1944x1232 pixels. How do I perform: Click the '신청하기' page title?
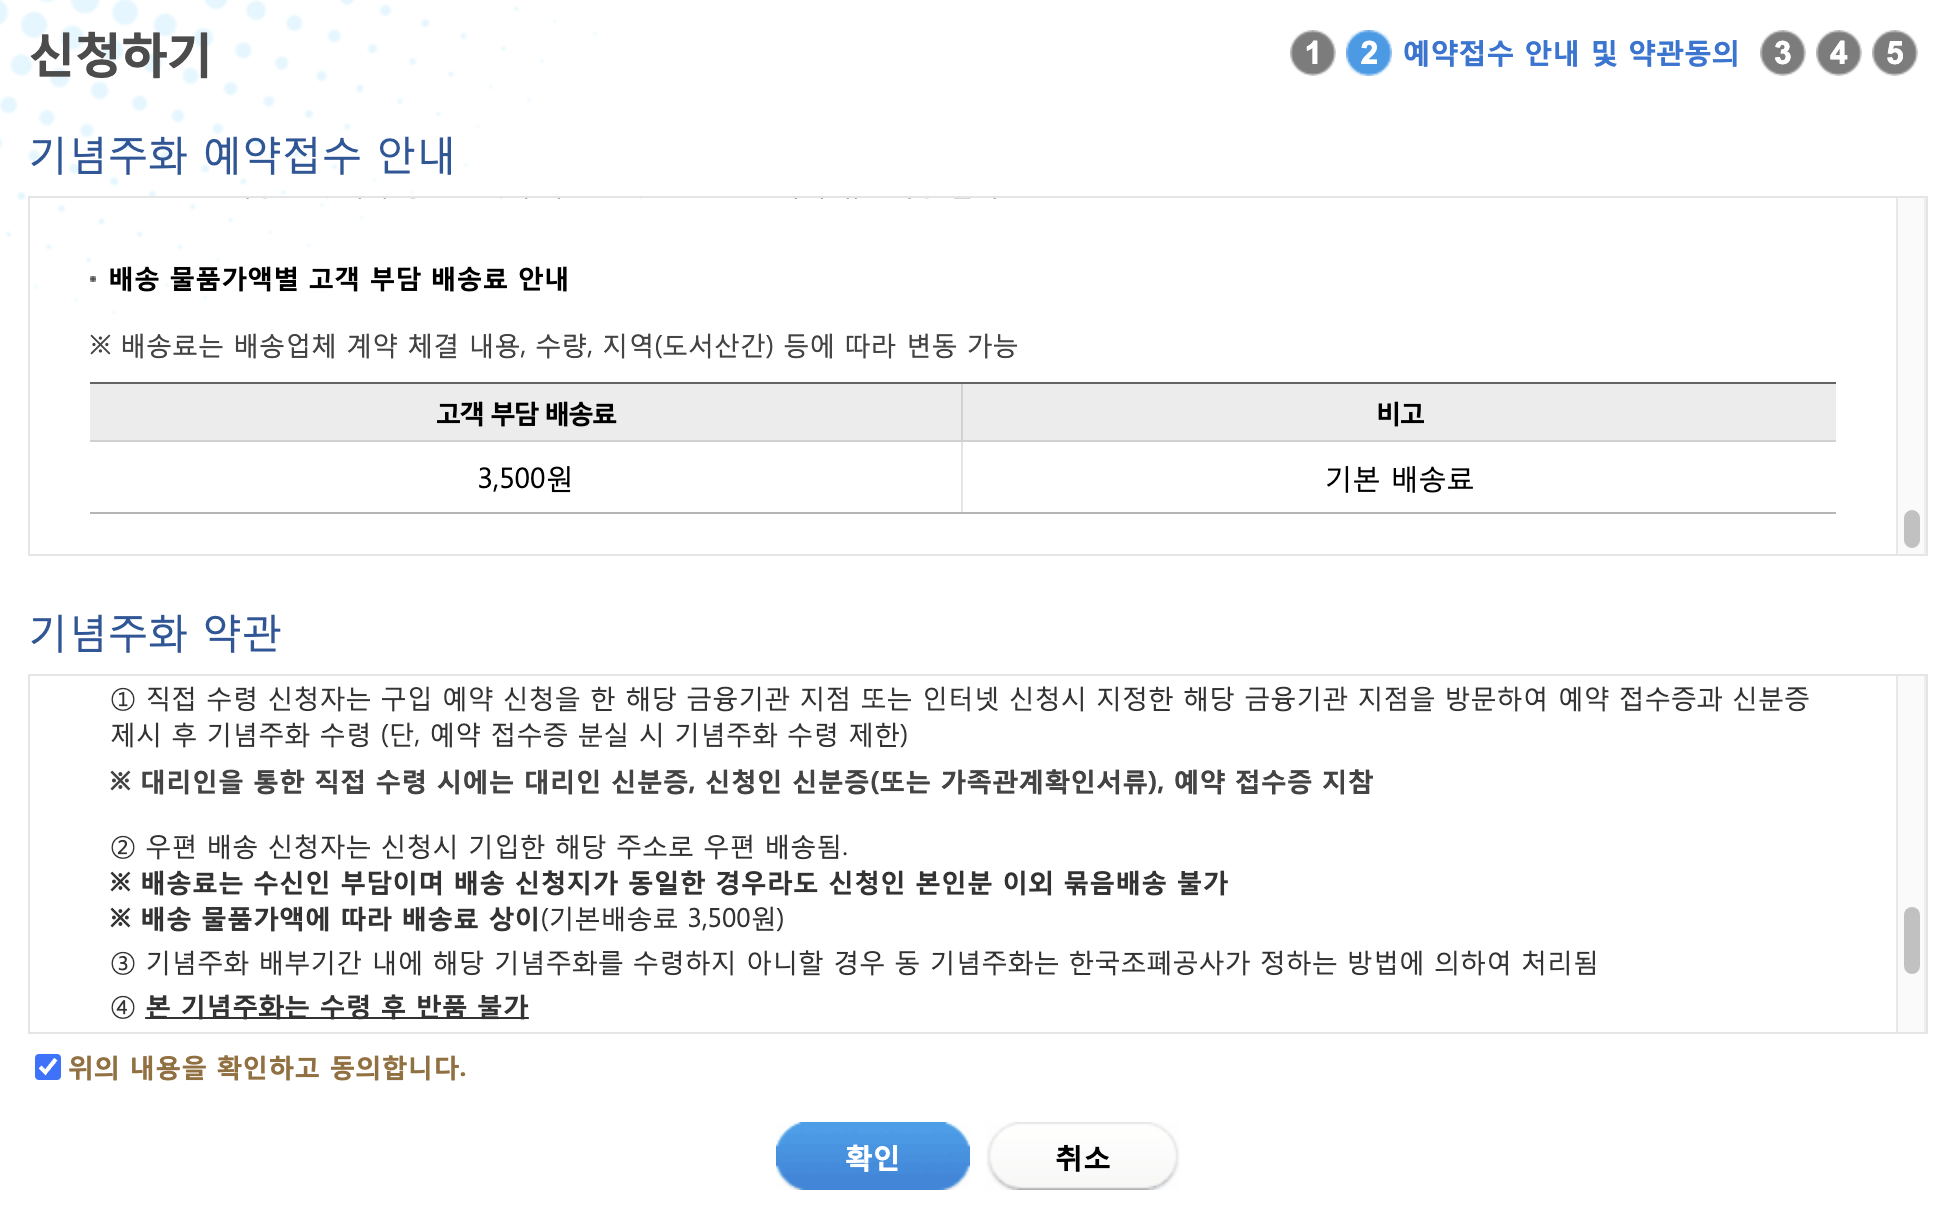coord(121,54)
